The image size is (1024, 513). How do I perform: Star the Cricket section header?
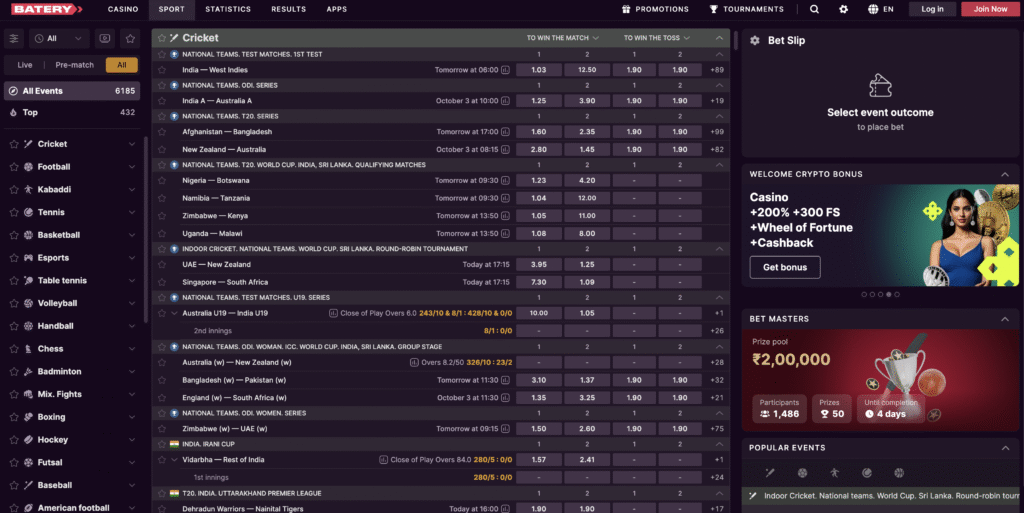click(x=161, y=38)
